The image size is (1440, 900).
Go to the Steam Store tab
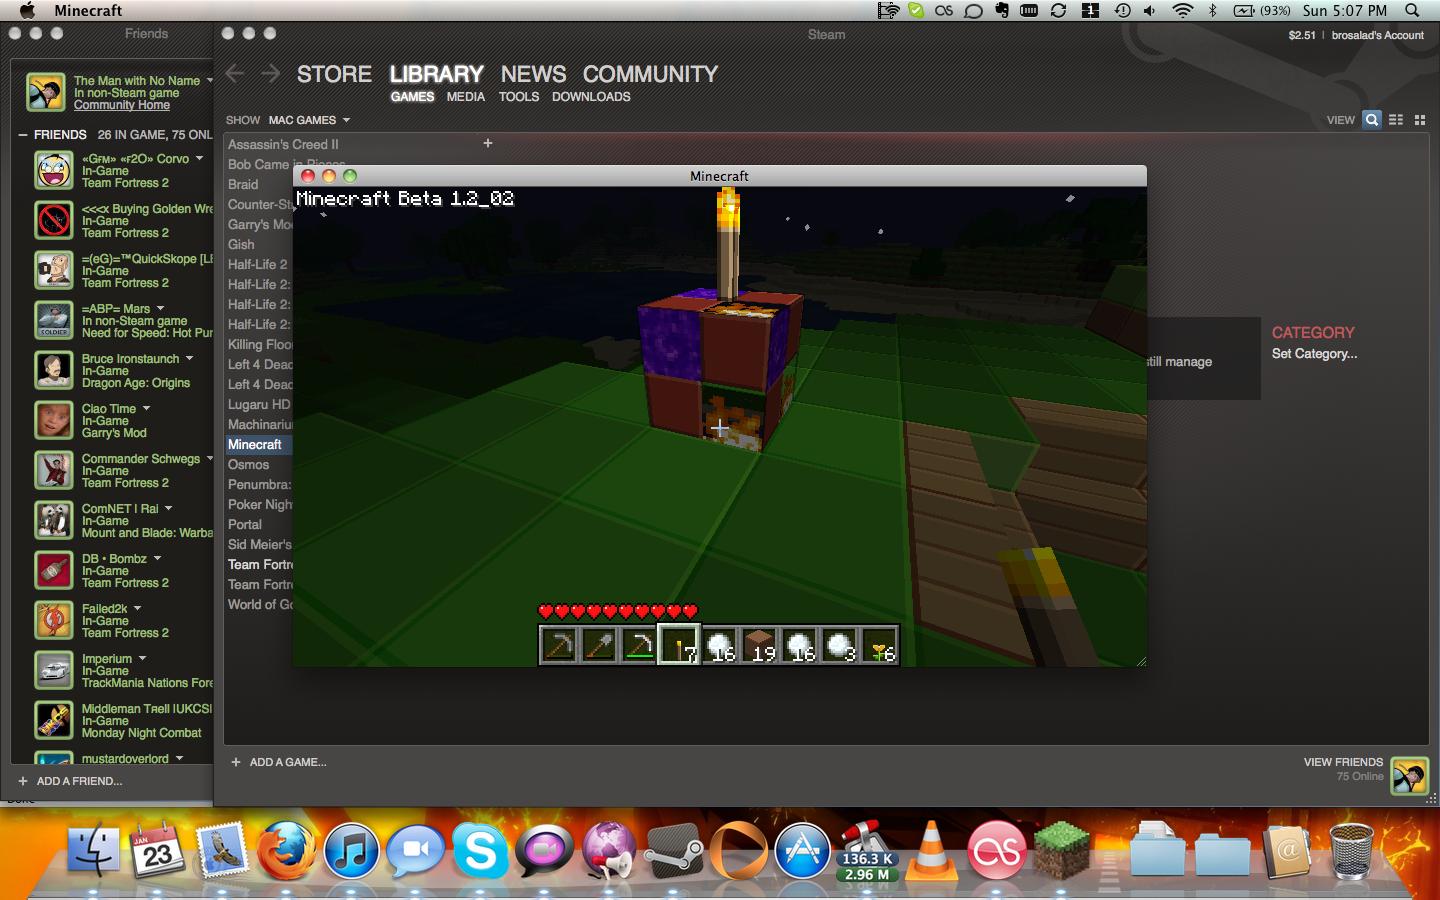[x=334, y=74]
